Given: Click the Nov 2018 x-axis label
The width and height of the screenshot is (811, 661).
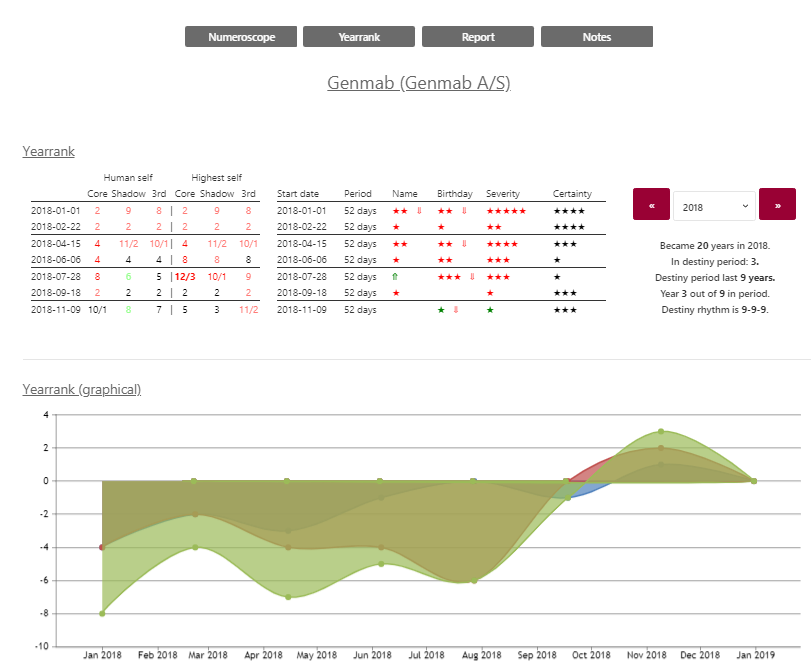Looking at the screenshot, I should (x=647, y=655).
